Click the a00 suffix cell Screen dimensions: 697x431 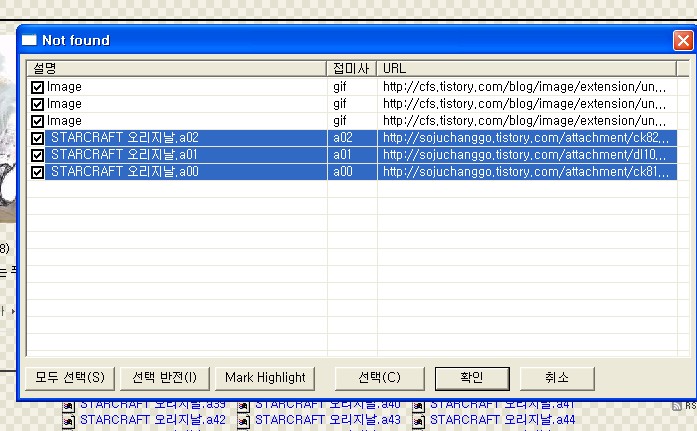pos(352,172)
